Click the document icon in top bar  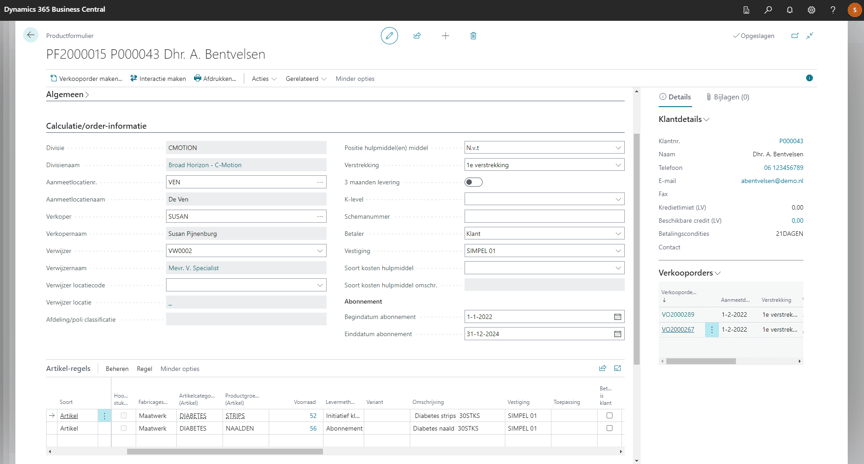pyautogui.click(x=746, y=10)
